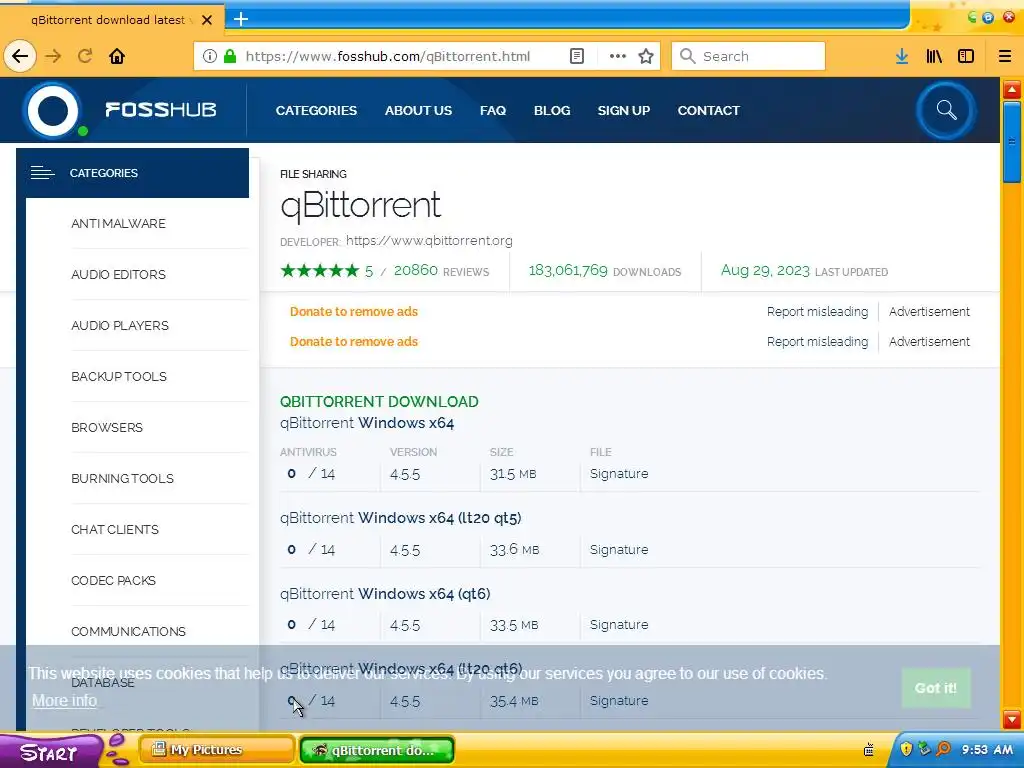Click second Donate to remove ads link
The image size is (1024, 768).
pyautogui.click(x=354, y=342)
